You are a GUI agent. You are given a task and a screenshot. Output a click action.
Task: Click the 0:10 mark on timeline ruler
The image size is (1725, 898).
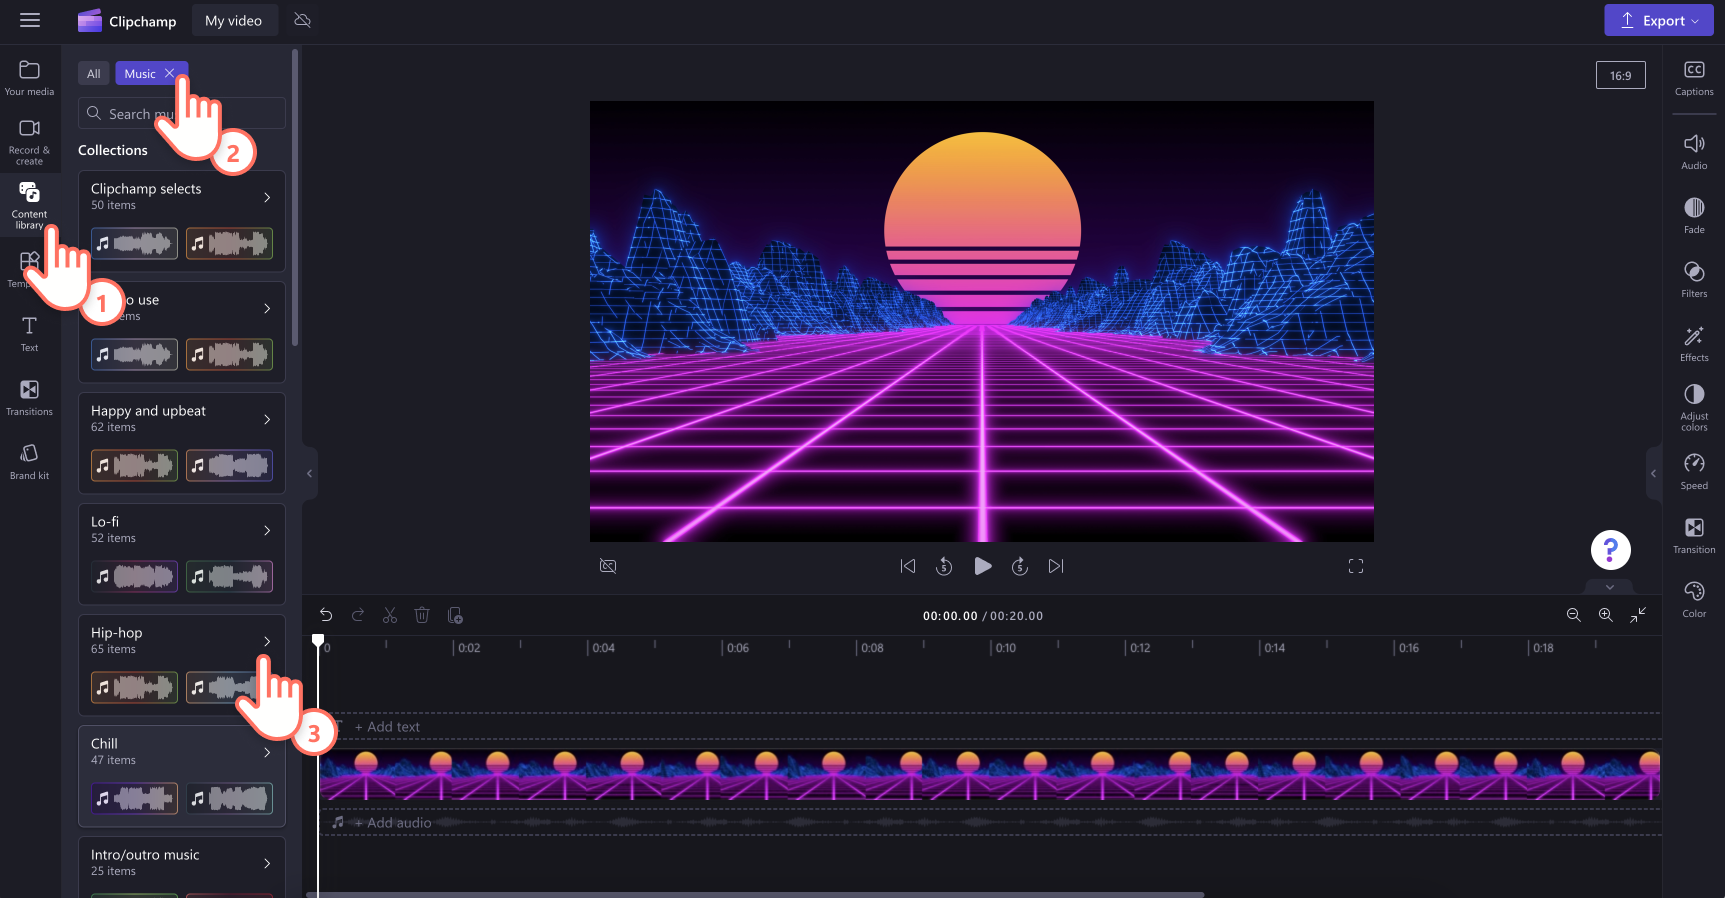tap(1004, 648)
